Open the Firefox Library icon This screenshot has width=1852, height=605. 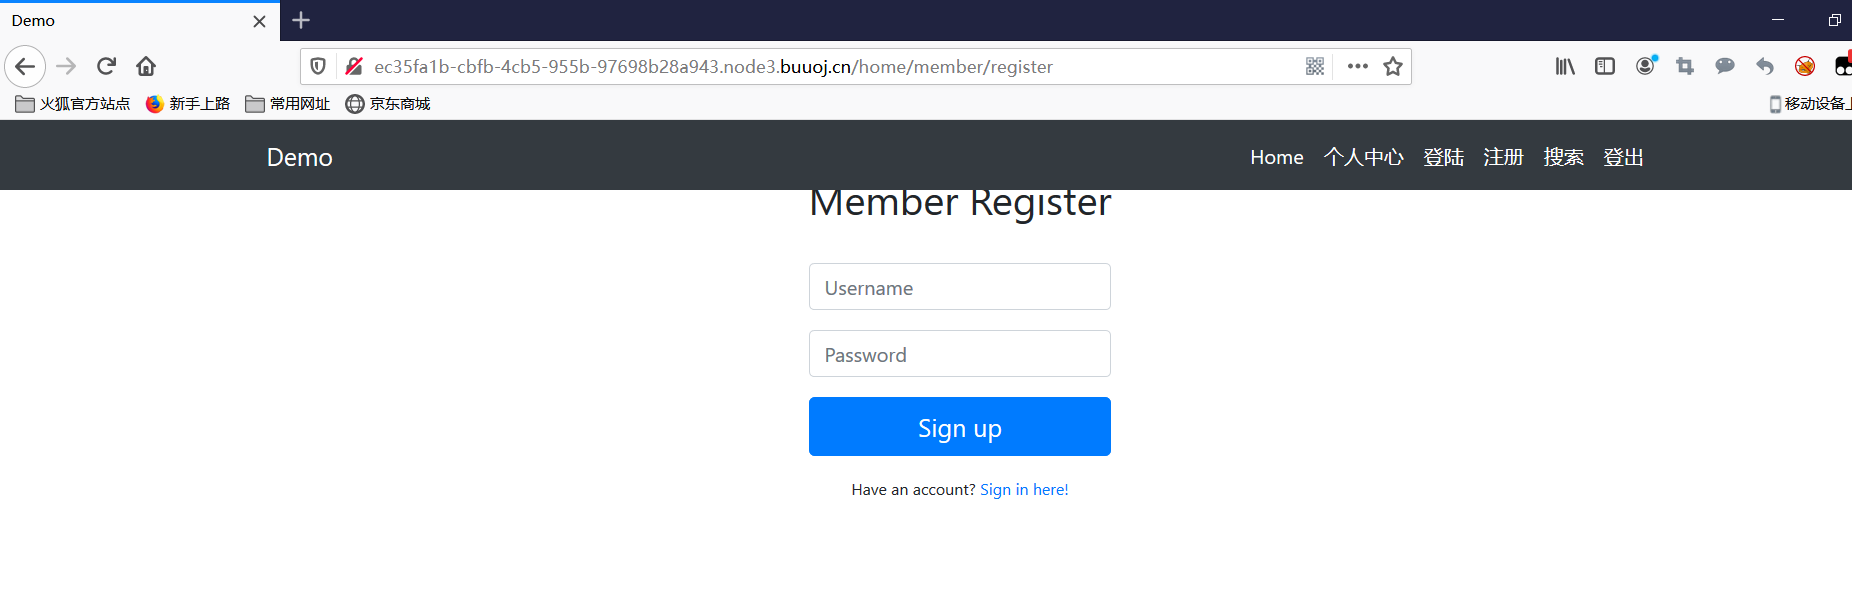[x=1565, y=66]
